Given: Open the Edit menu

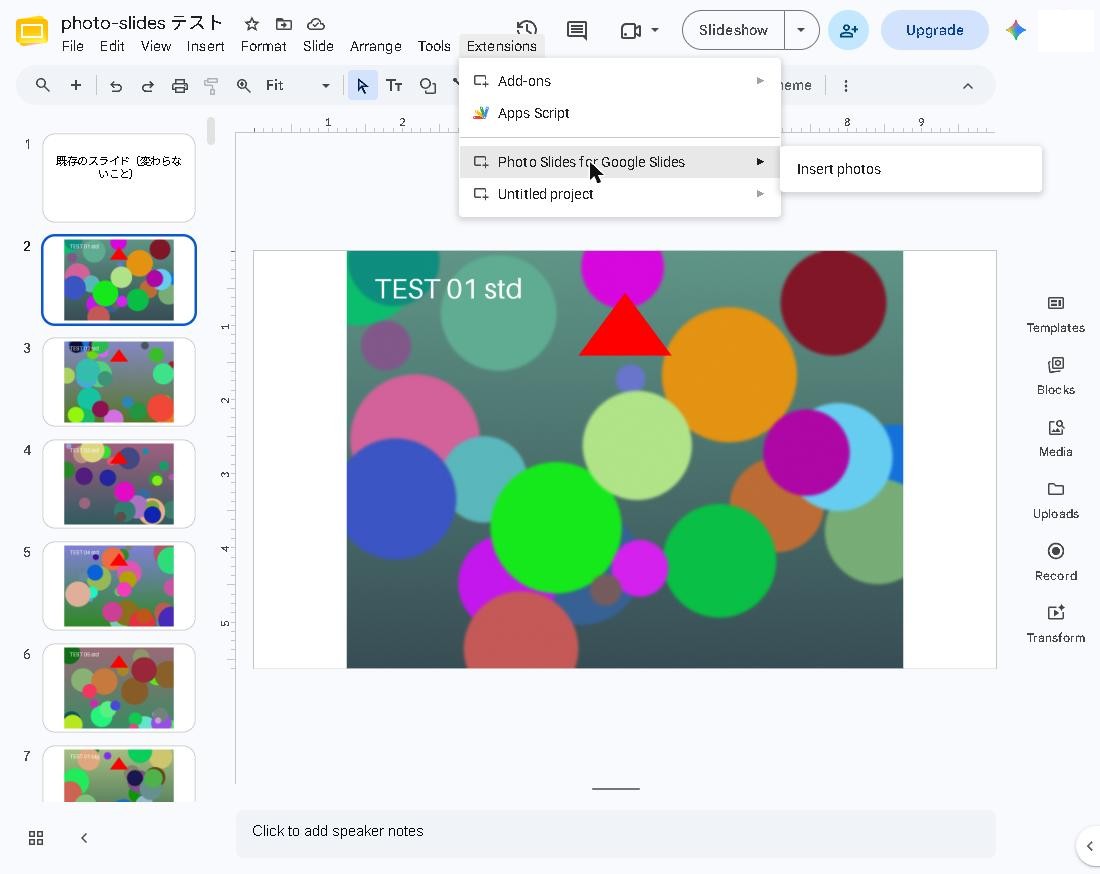Looking at the screenshot, I should tap(112, 46).
